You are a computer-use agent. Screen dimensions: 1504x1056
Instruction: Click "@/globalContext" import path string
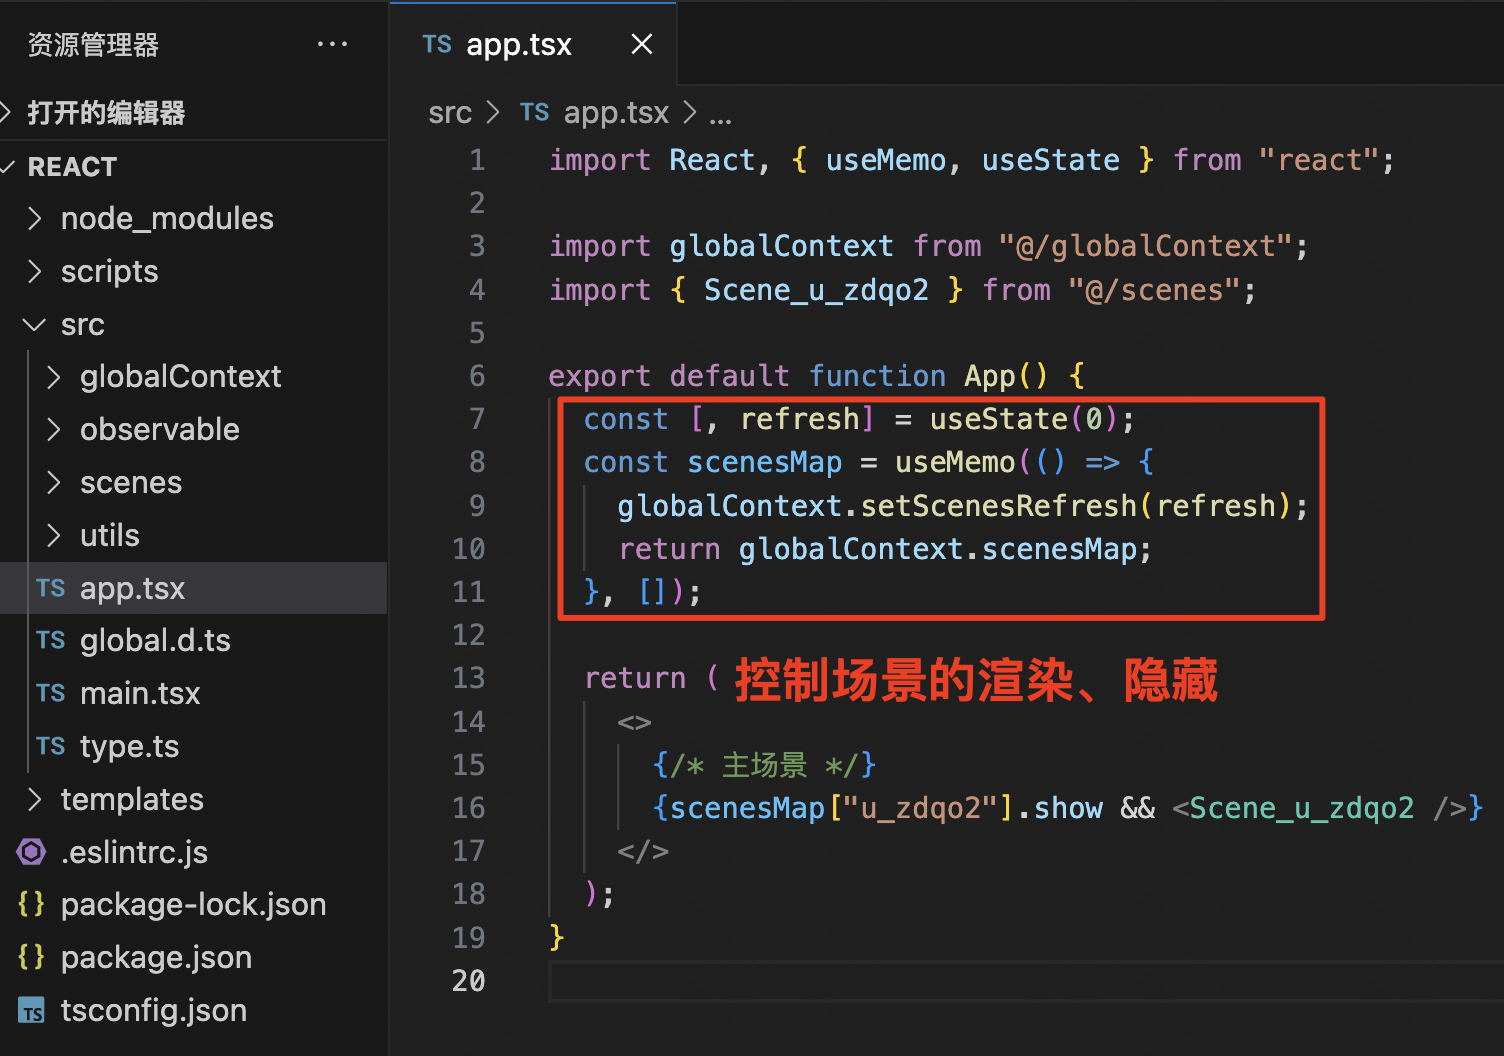tap(1146, 246)
